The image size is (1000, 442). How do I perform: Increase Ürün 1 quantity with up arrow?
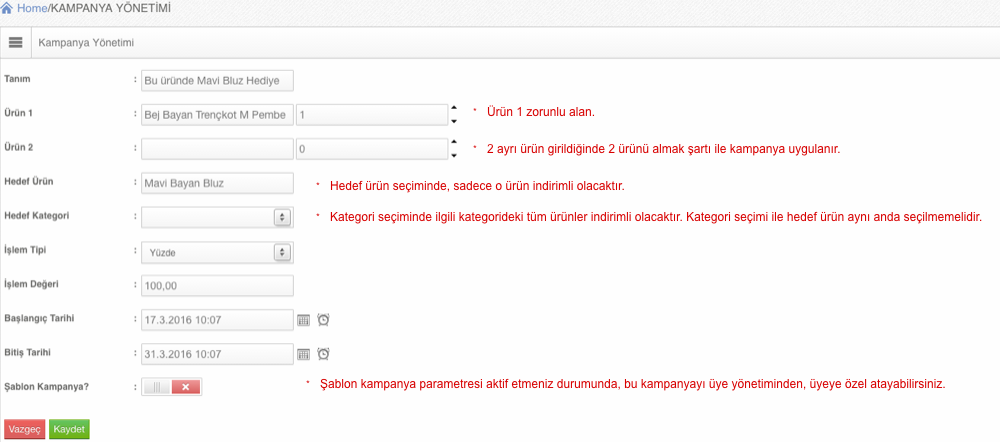click(453, 108)
